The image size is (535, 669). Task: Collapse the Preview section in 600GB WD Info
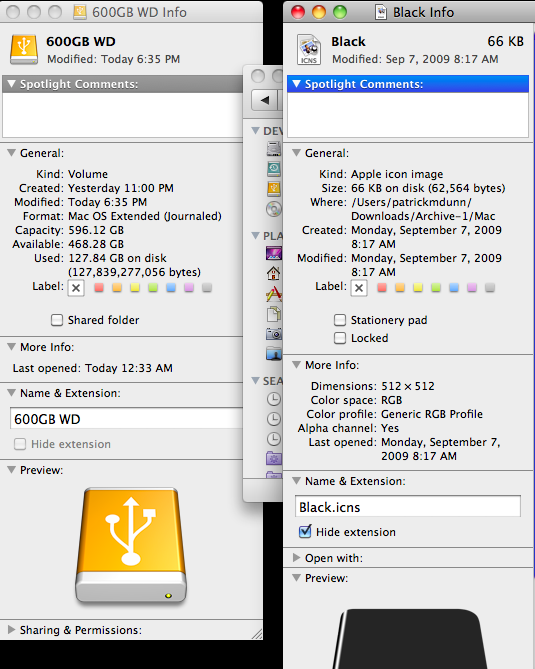pos(12,469)
